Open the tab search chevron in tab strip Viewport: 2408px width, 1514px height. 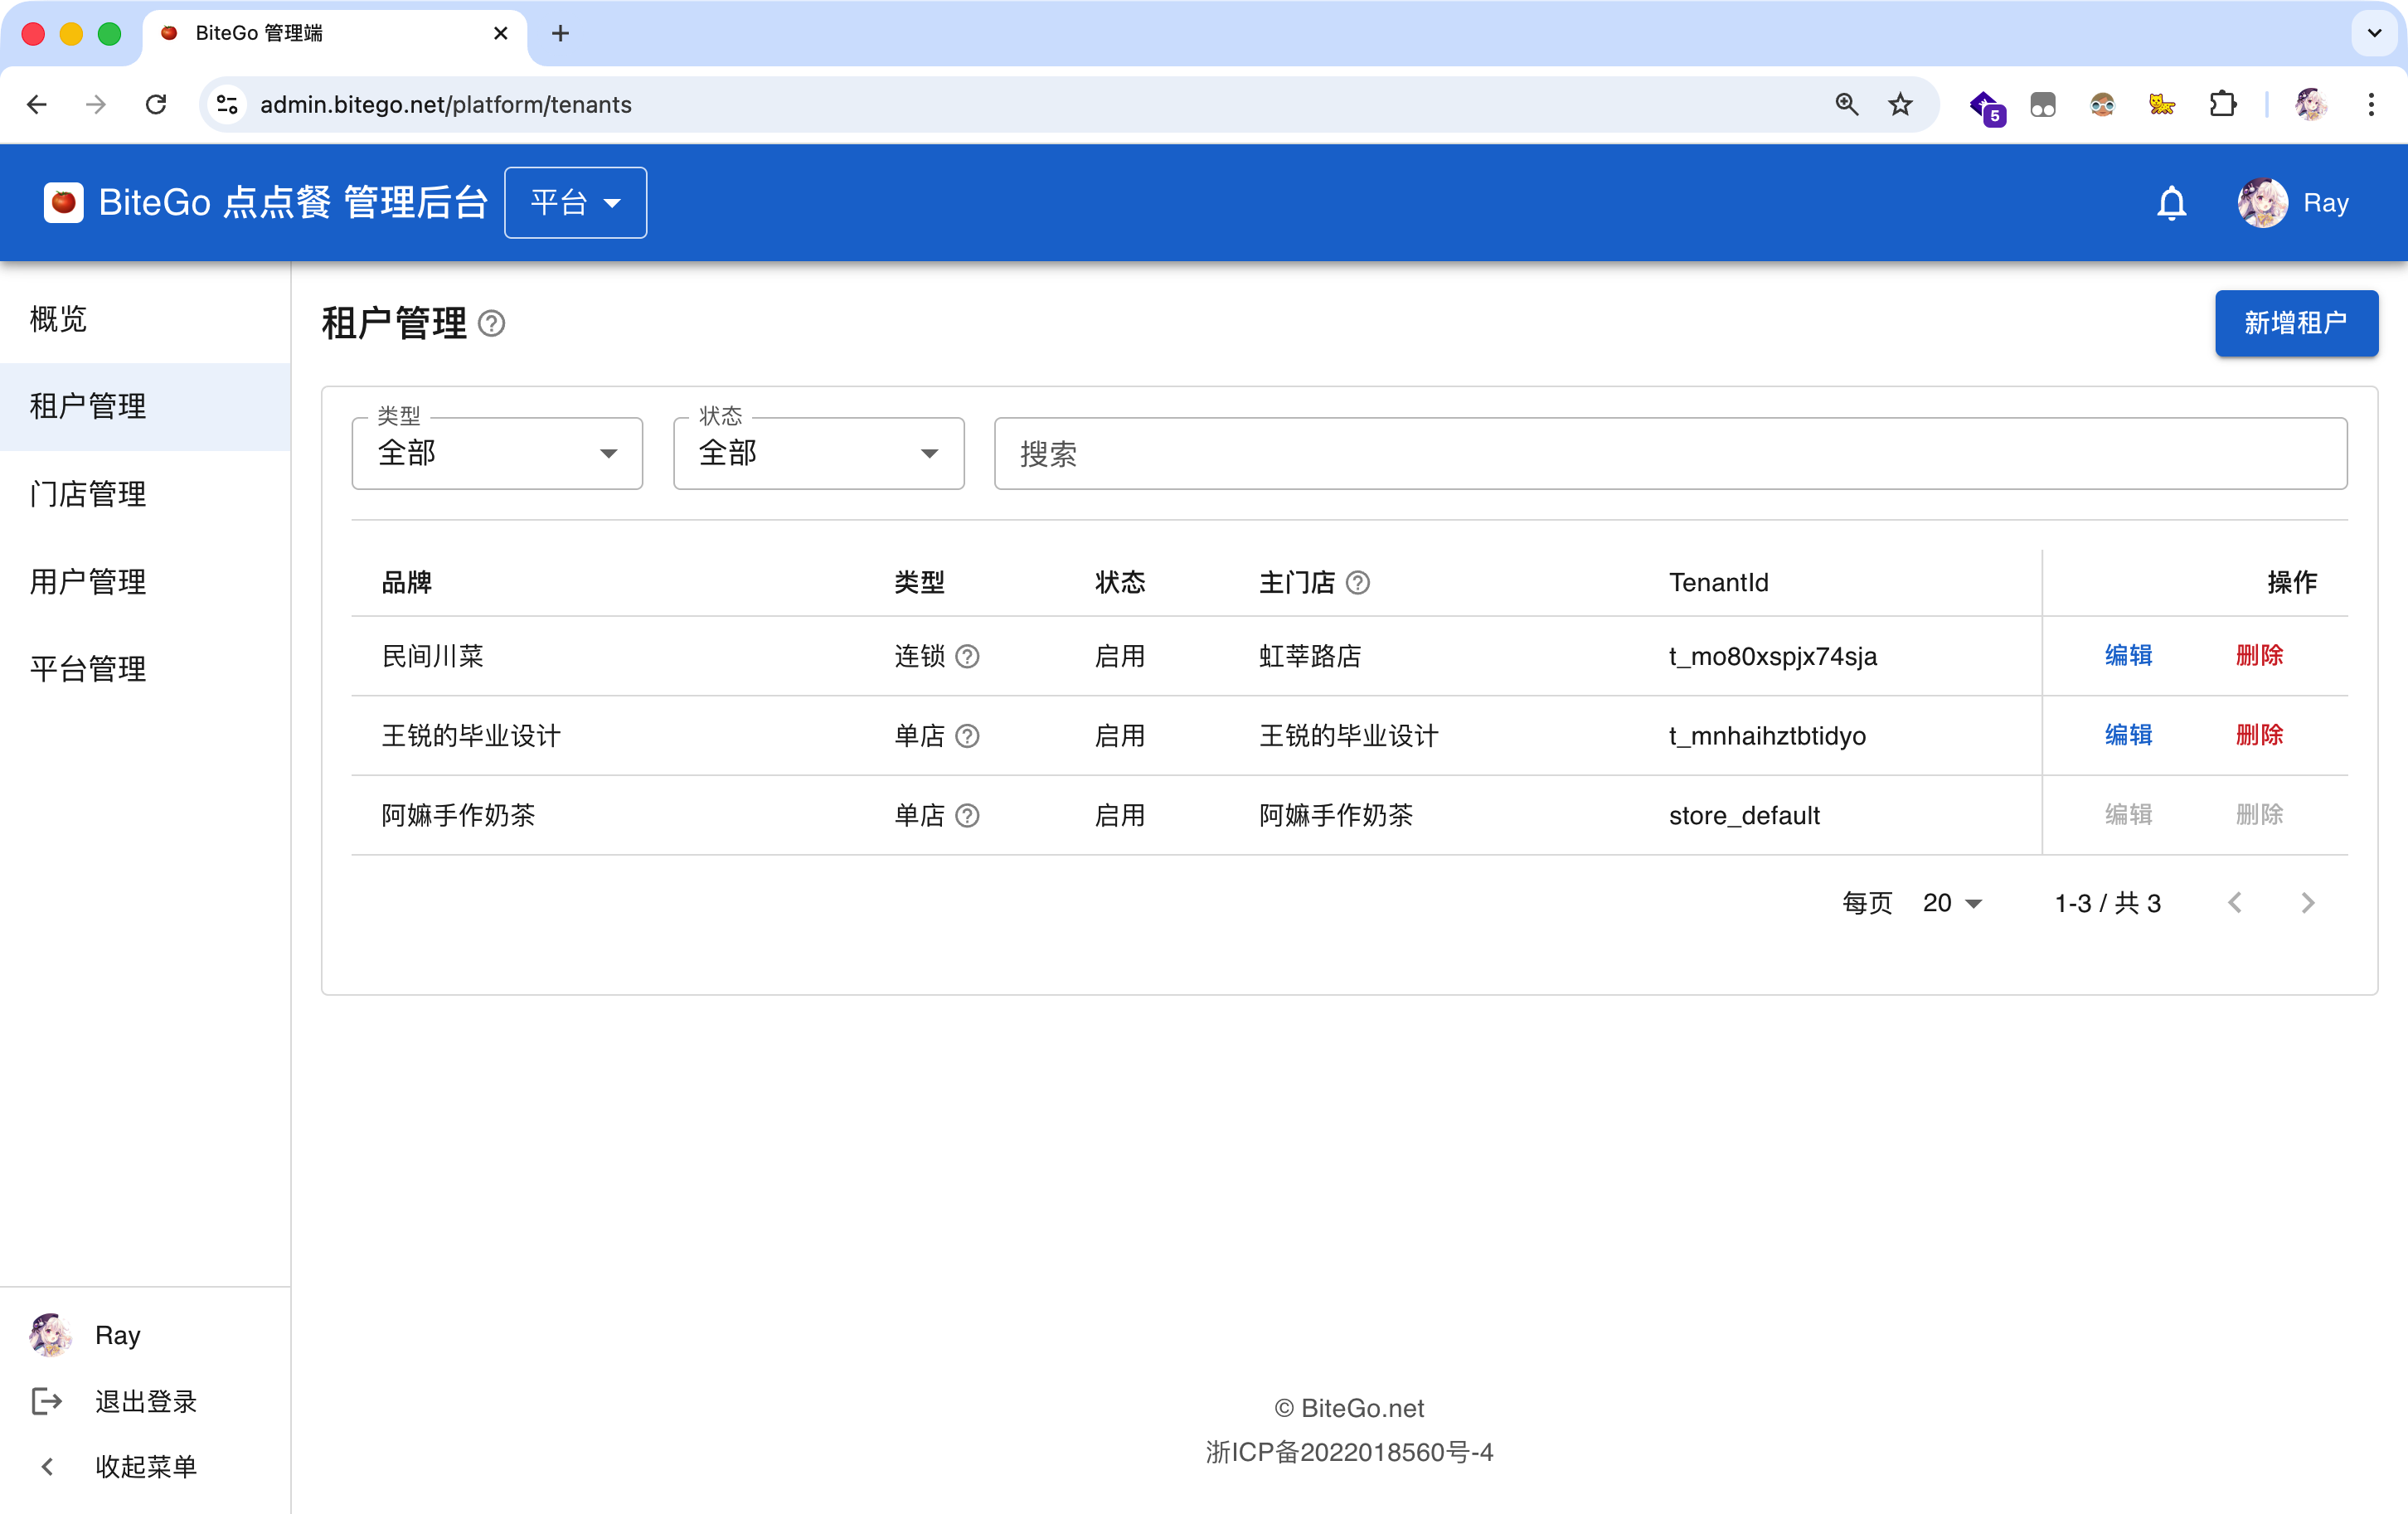click(2374, 33)
